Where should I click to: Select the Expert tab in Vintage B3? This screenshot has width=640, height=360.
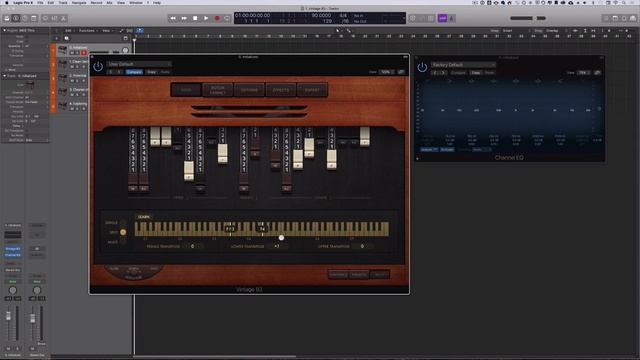(312, 90)
